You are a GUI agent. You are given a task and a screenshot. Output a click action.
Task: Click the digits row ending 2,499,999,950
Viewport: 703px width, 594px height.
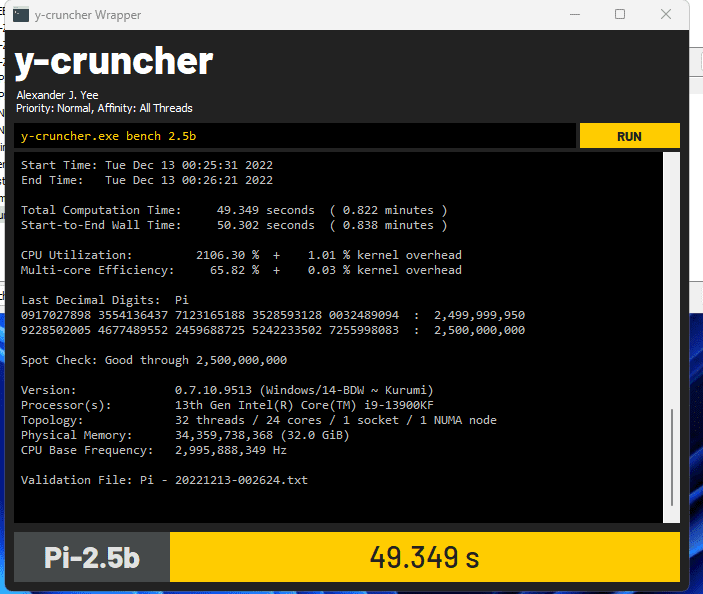[x=273, y=315]
